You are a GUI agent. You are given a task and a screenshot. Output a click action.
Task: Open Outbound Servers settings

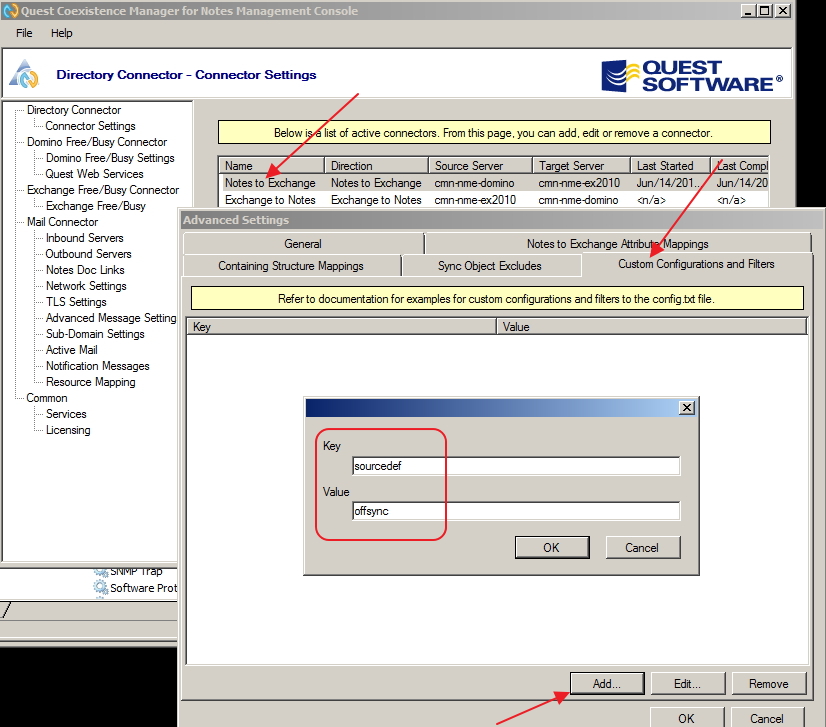(88, 254)
